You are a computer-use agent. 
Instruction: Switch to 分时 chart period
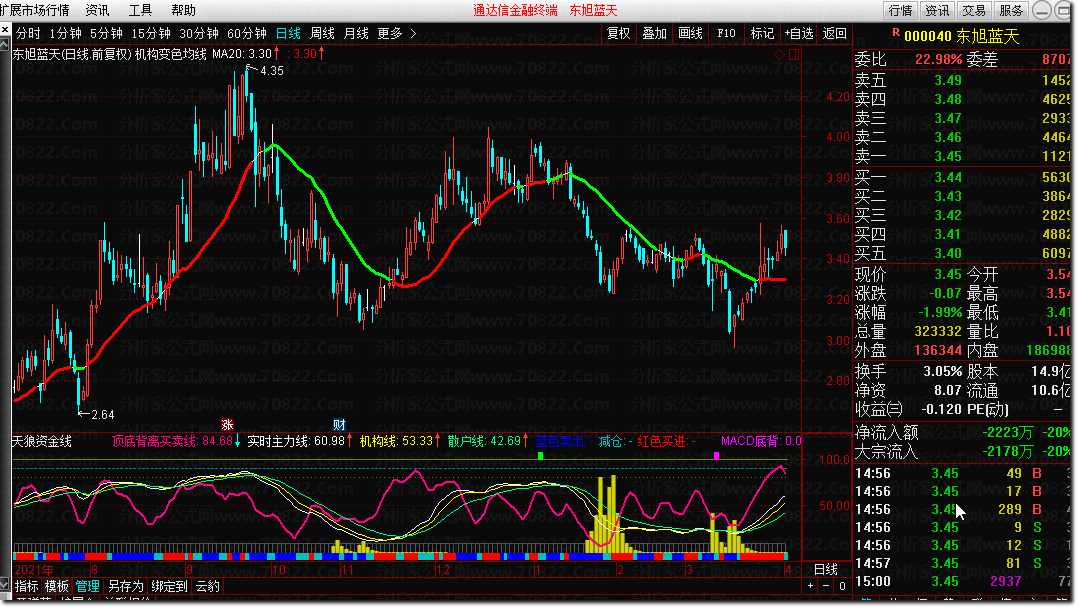[x=28, y=33]
